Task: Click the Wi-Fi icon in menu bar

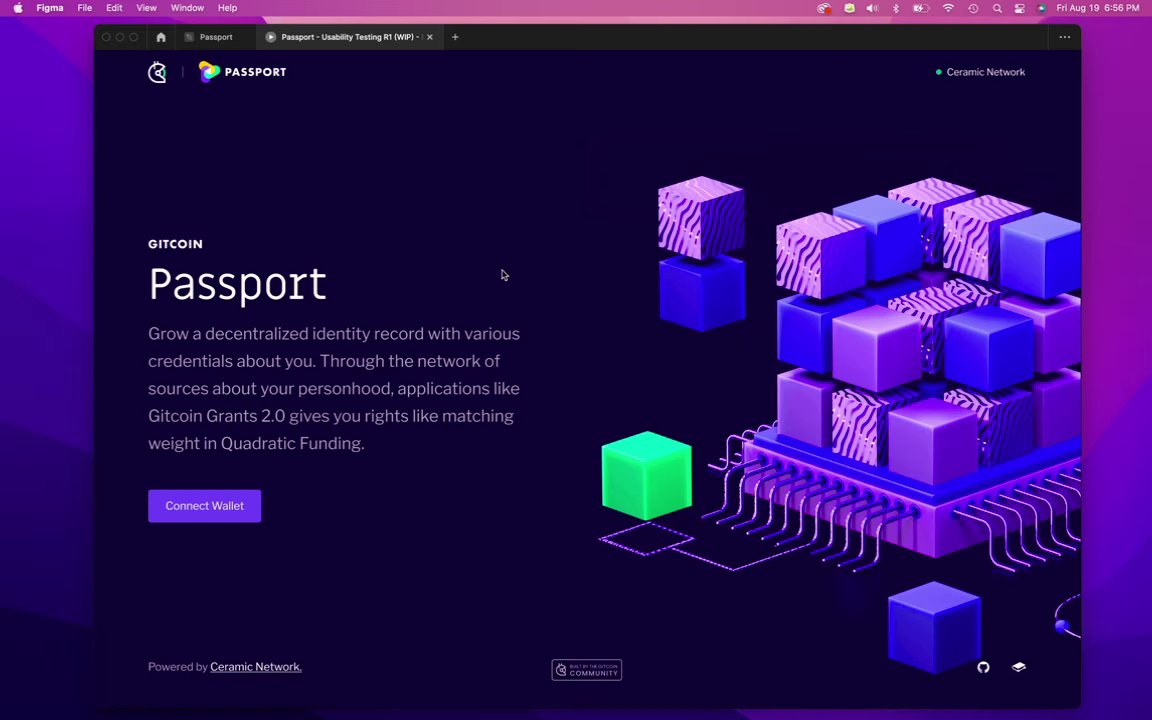Action: tap(948, 8)
